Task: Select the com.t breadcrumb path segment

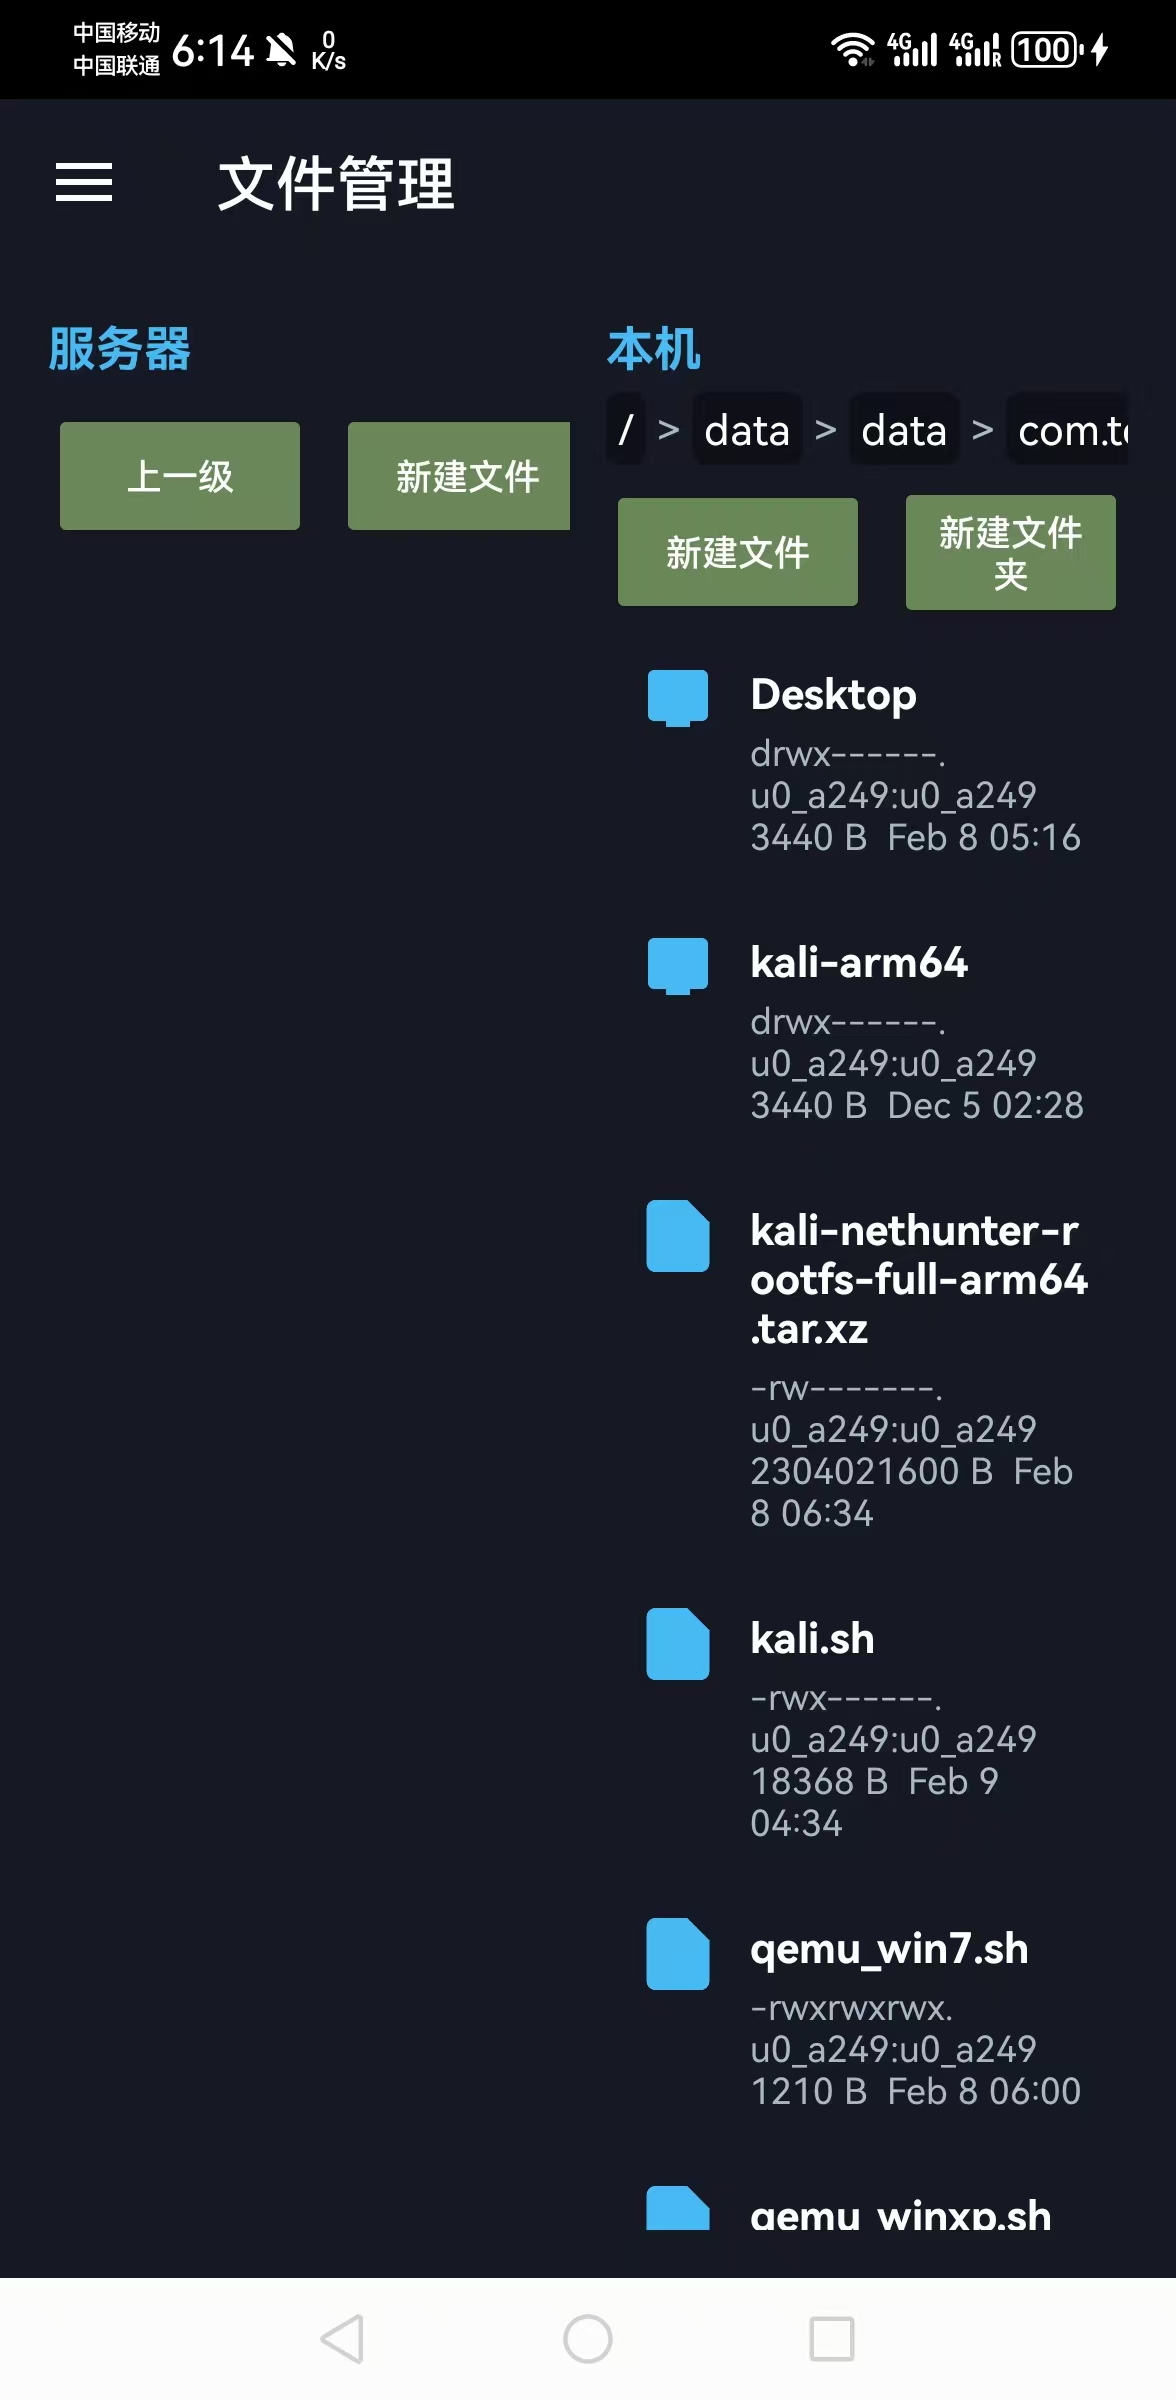Action: click(1070, 430)
